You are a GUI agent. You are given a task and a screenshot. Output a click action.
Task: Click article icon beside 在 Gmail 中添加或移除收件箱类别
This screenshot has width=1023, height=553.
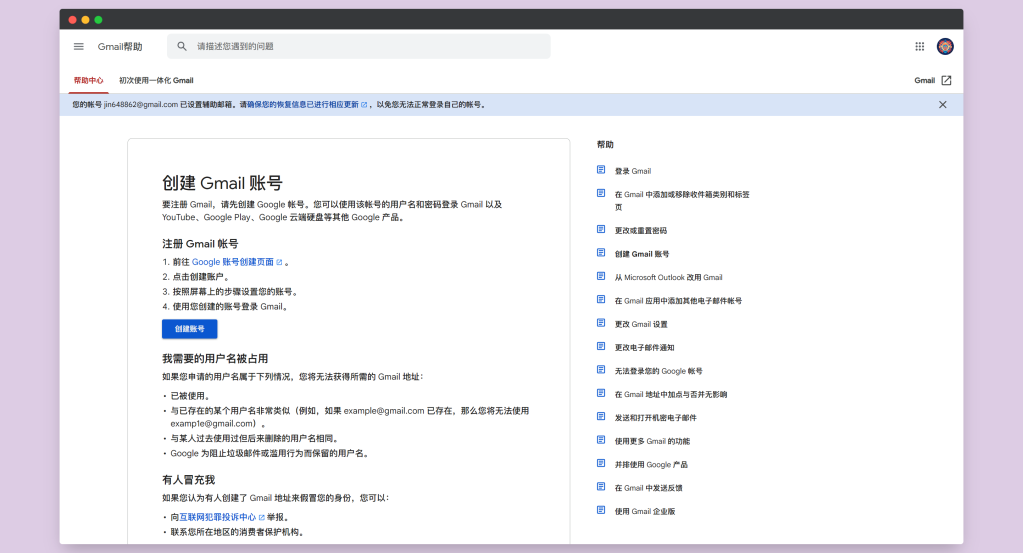[601, 193]
